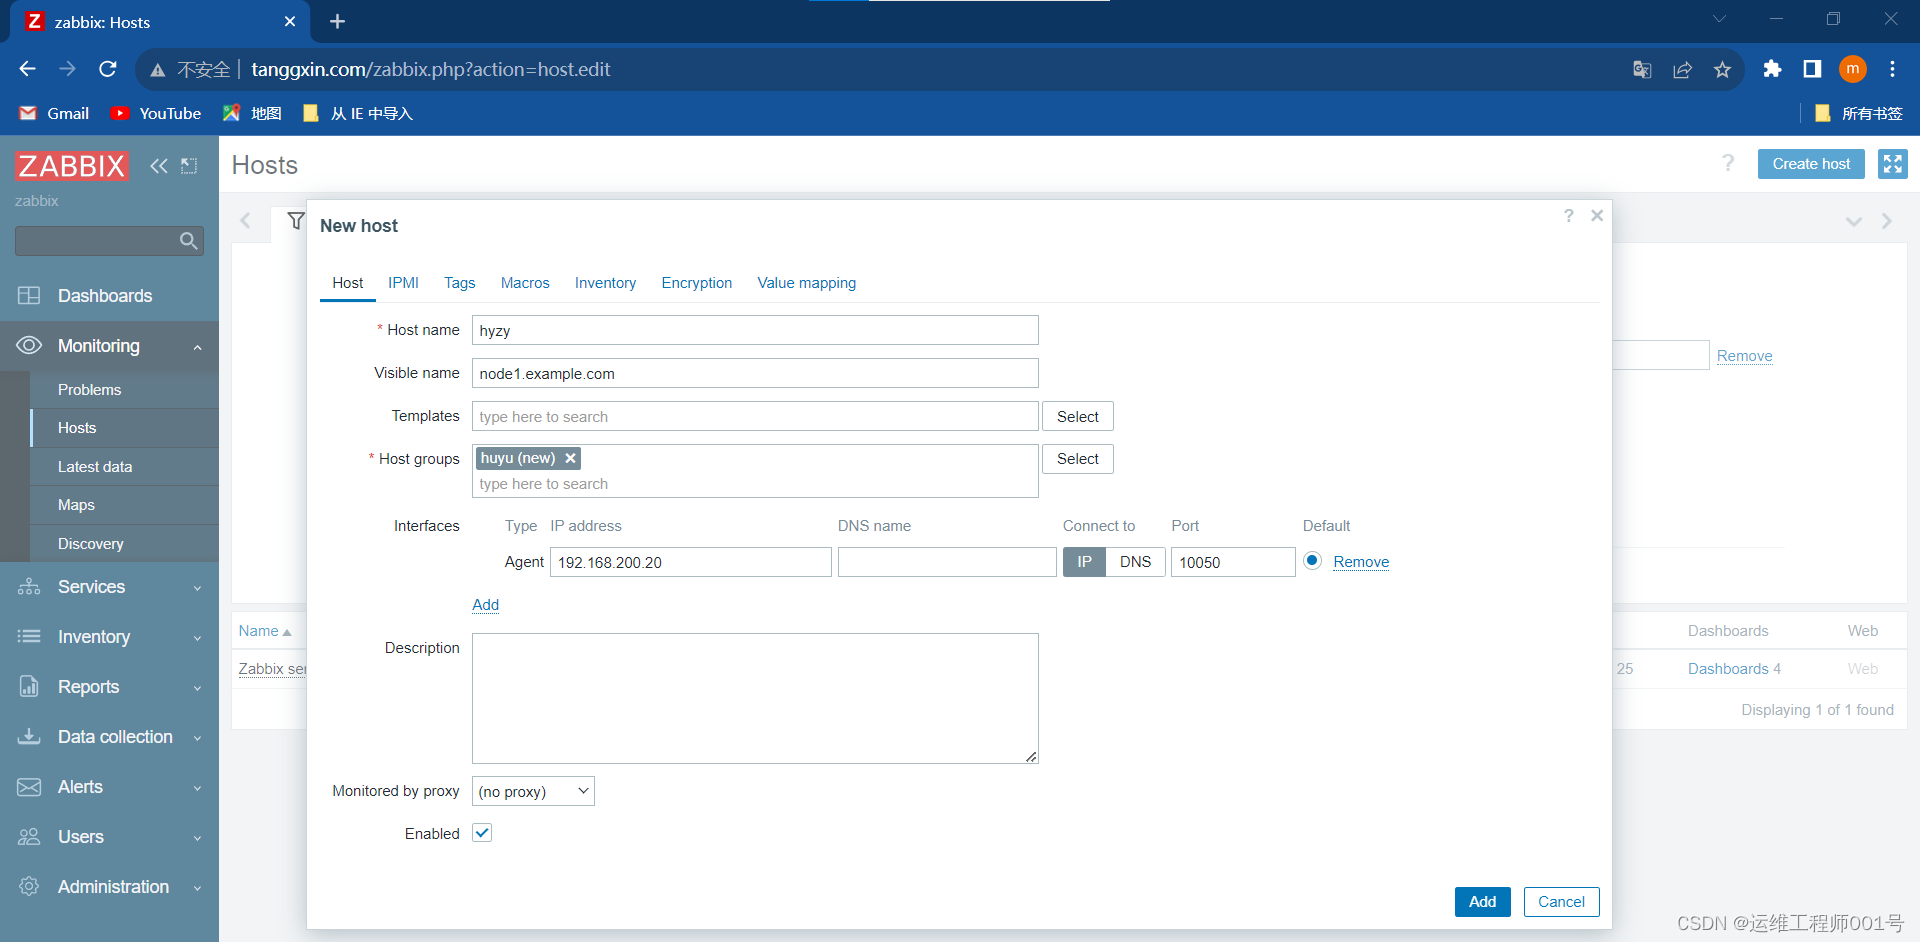Open the browser side panel icon
Image resolution: width=1920 pixels, height=942 pixels.
coord(1812,69)
